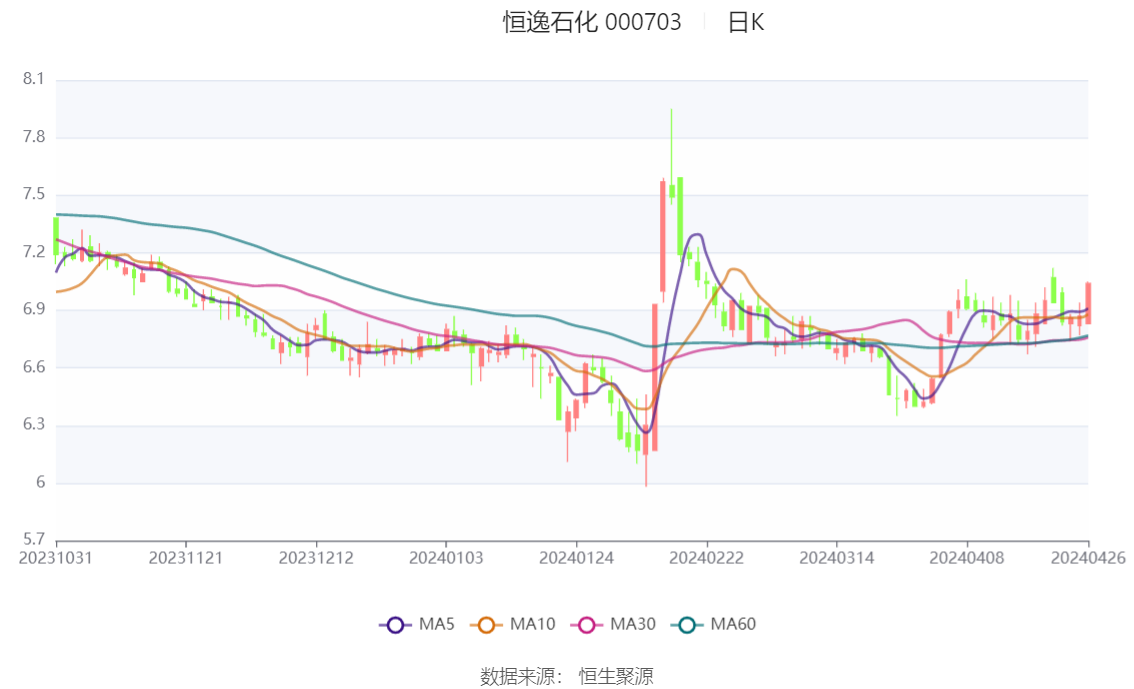Click the last red candlestick on 20240426

(x=1088, y=303)
